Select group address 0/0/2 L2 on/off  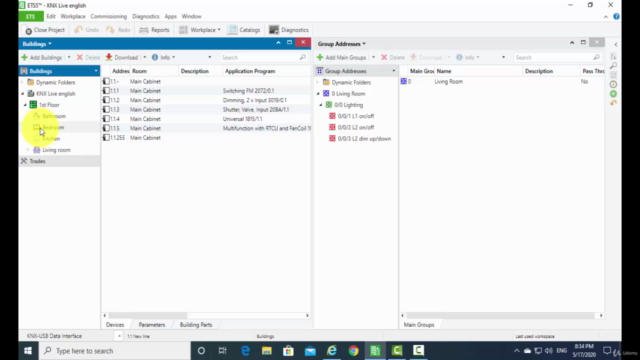coord(352,127)
